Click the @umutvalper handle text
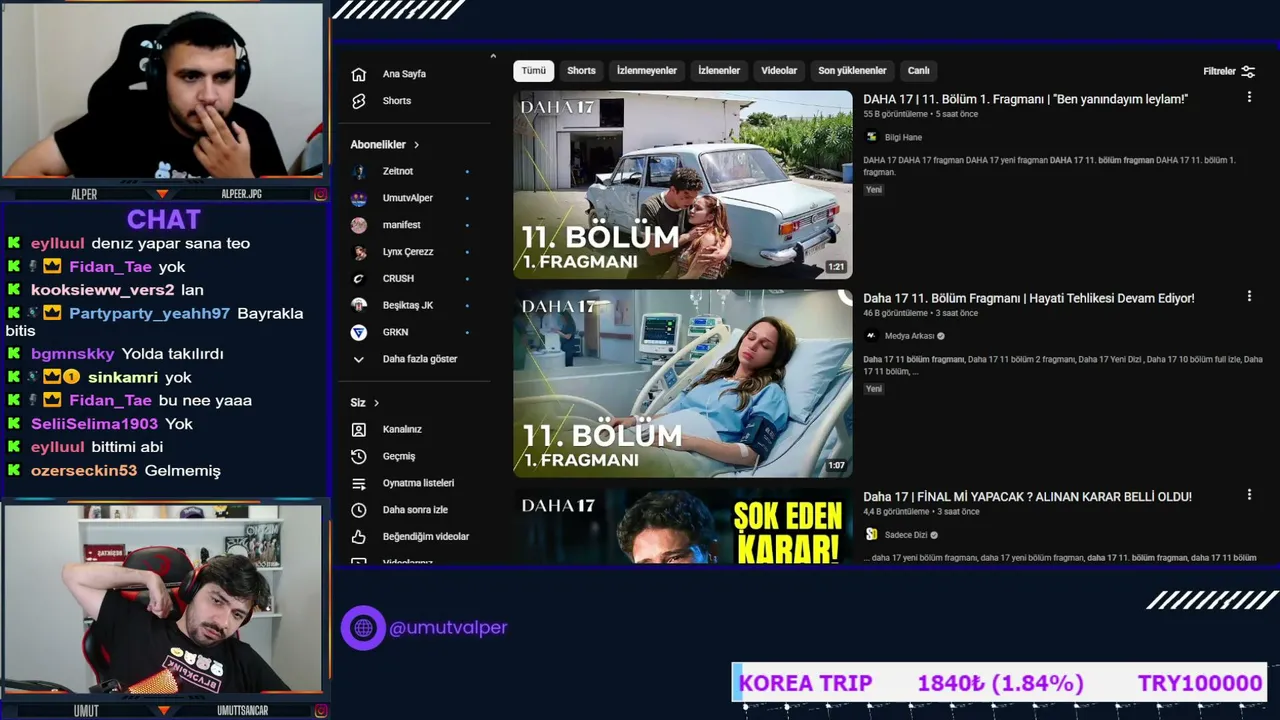The width and height of the screenshot is (1280, 720). (448, 628)
